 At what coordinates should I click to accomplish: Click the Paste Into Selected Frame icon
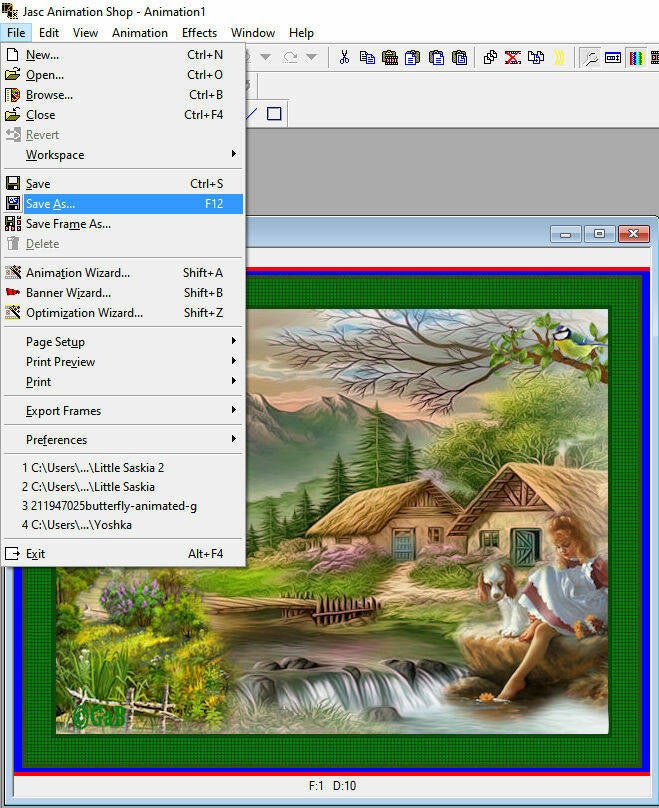click(x=459, y=57)
